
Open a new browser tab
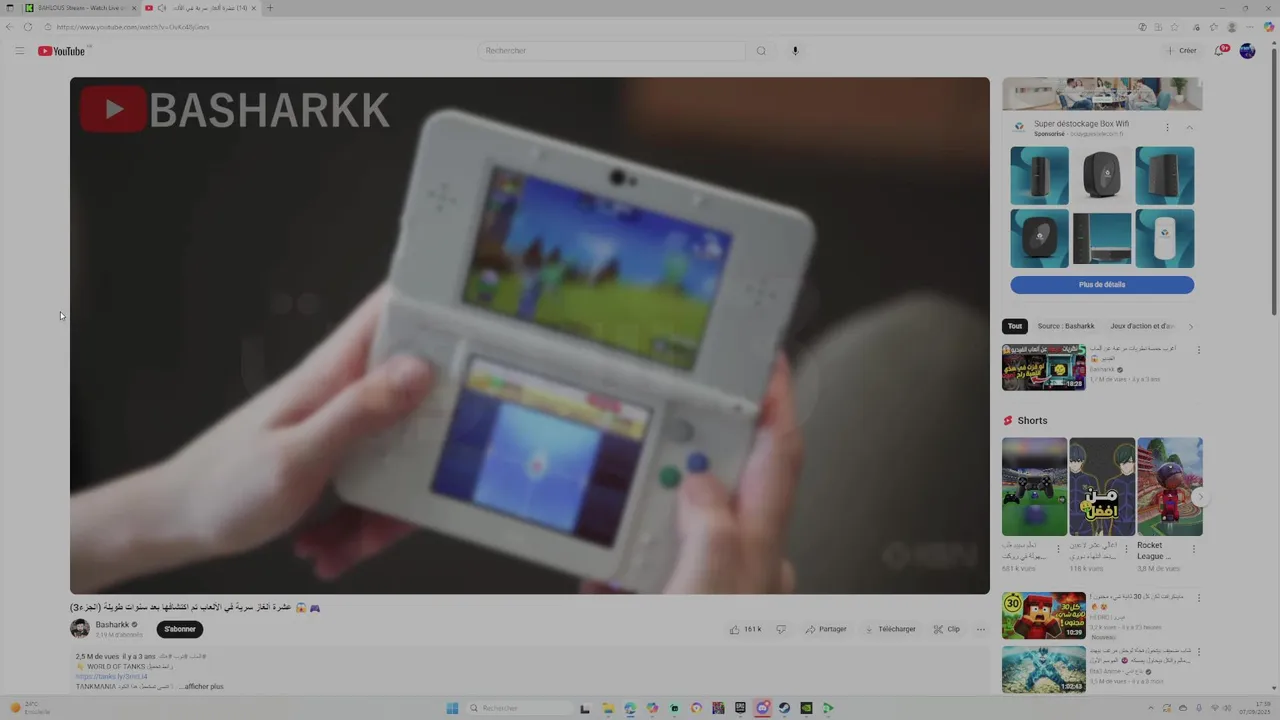(269, 8)
